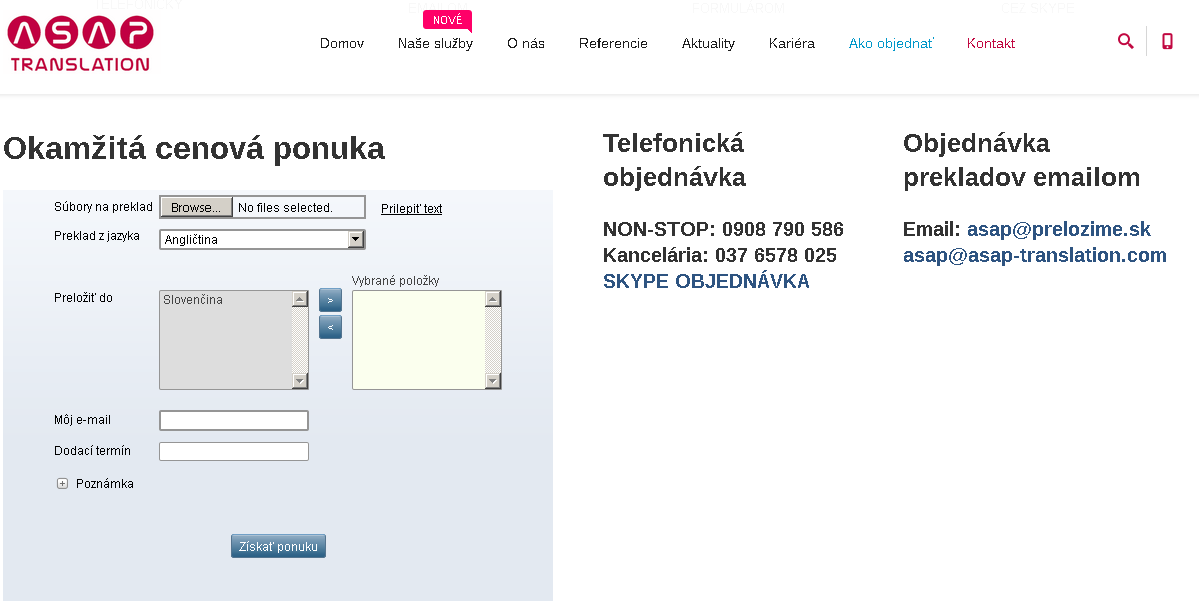Click the NOVÉ badge above Naše služby
Viewport: 1199px width, 601px height.
coord(447,20)
